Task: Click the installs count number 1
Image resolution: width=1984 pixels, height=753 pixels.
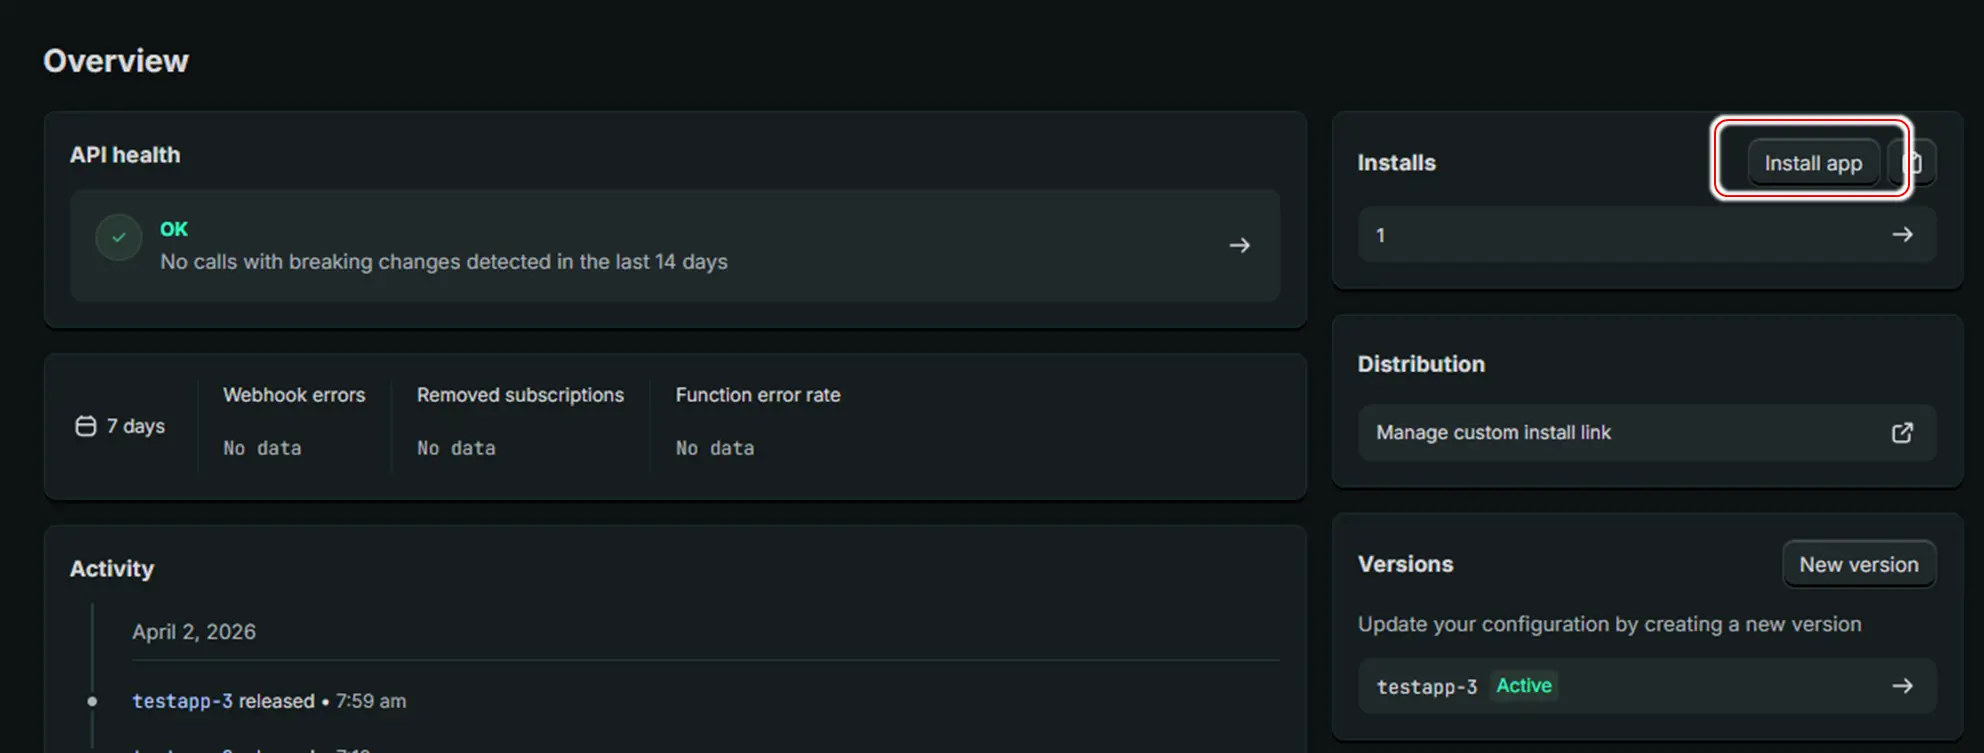Action: click(1380, 235)
